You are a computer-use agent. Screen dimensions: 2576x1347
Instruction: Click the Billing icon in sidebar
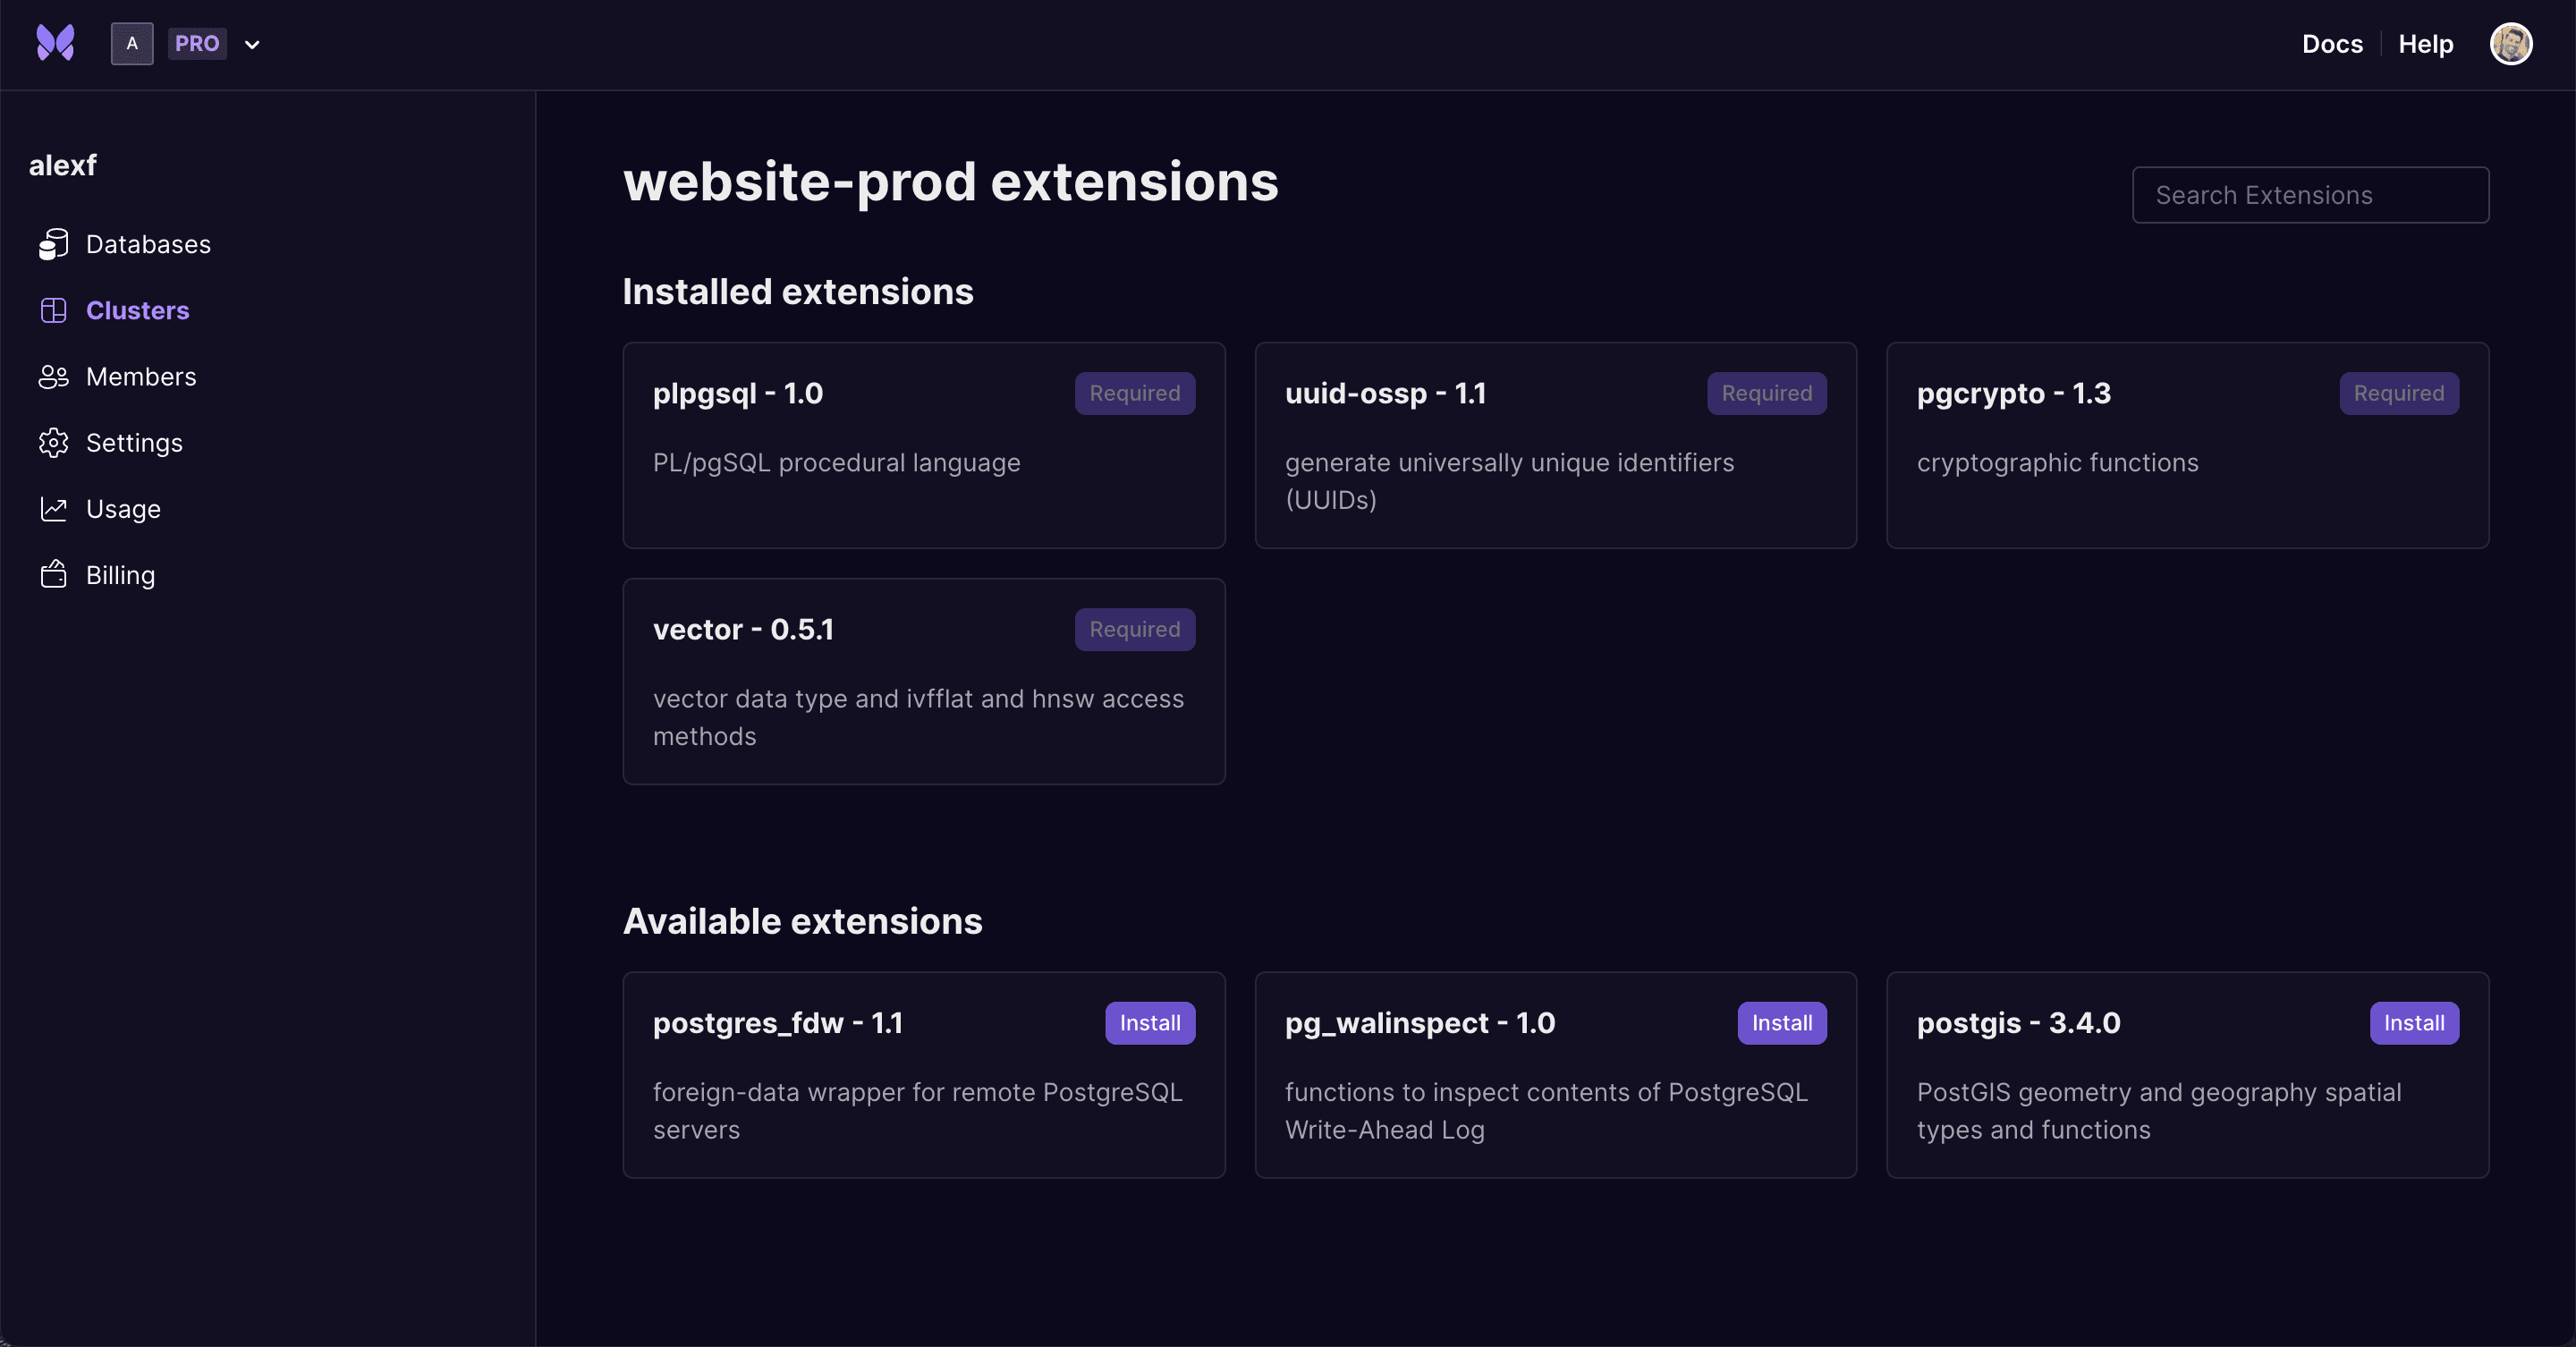(51, 574)
